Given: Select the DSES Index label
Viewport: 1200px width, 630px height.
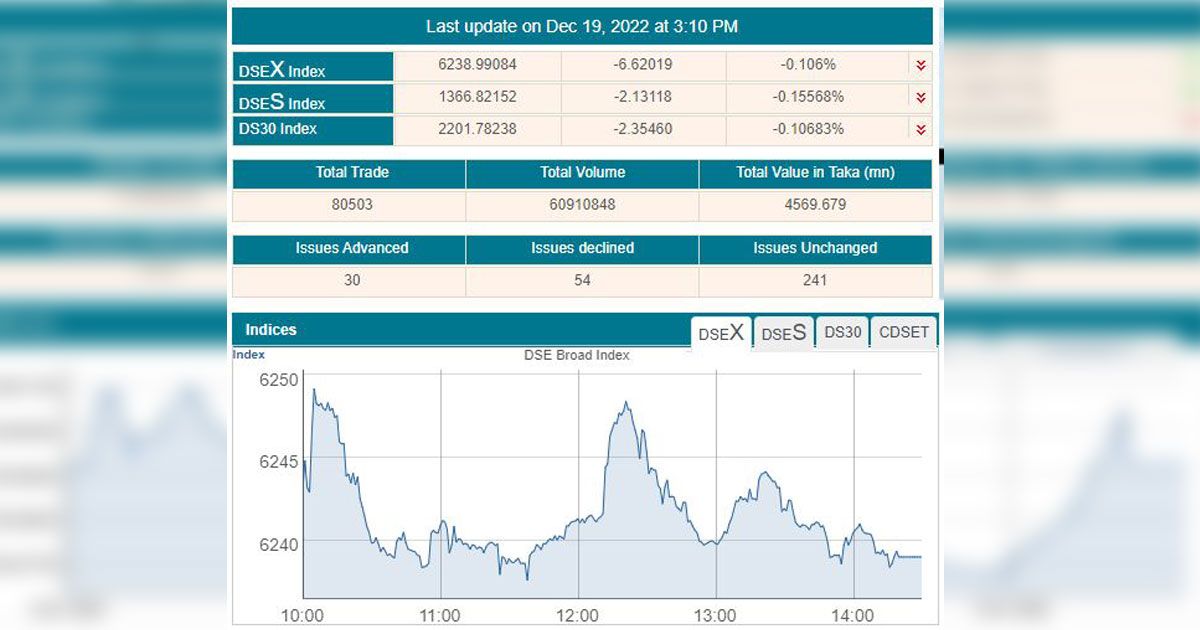Looking at the screenshot, I should tap(282, 101).
